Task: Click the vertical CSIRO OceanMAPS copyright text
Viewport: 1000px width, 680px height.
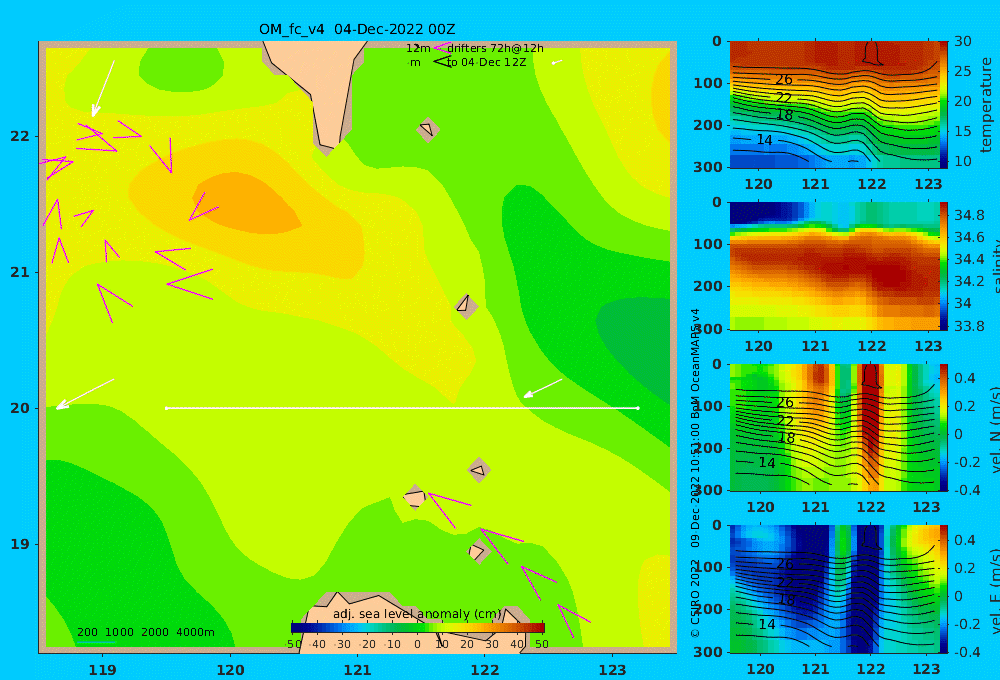Action: 695,473
